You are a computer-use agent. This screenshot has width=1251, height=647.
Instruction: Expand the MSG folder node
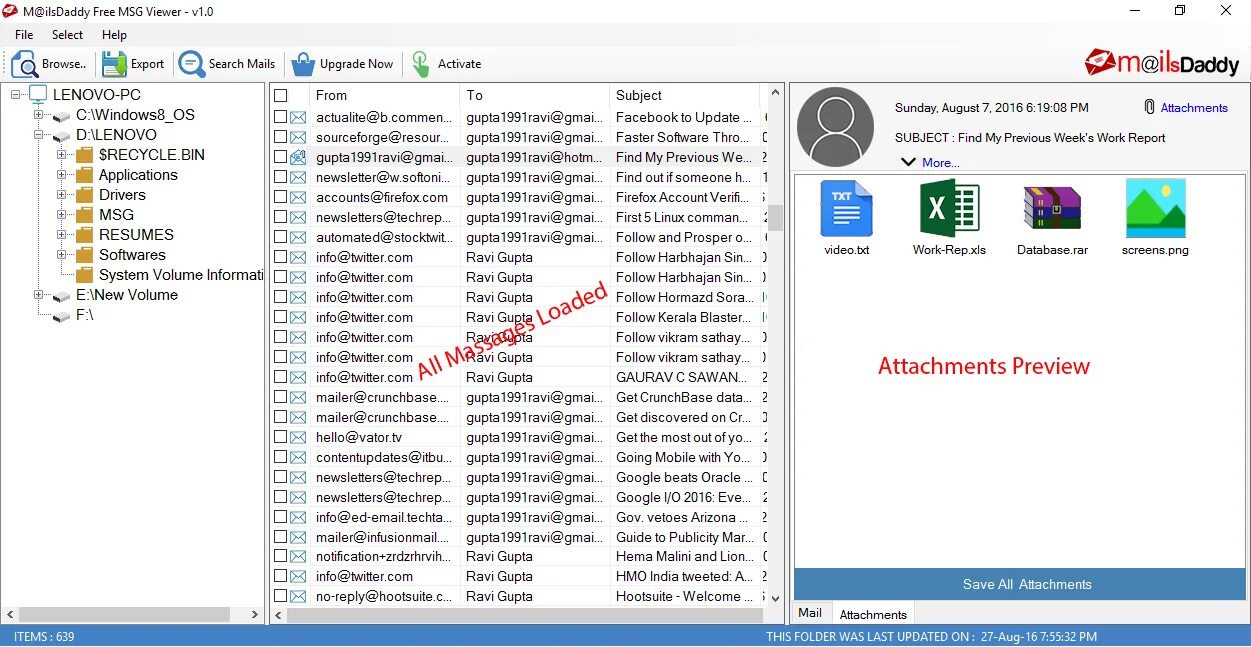pos(62,215)
